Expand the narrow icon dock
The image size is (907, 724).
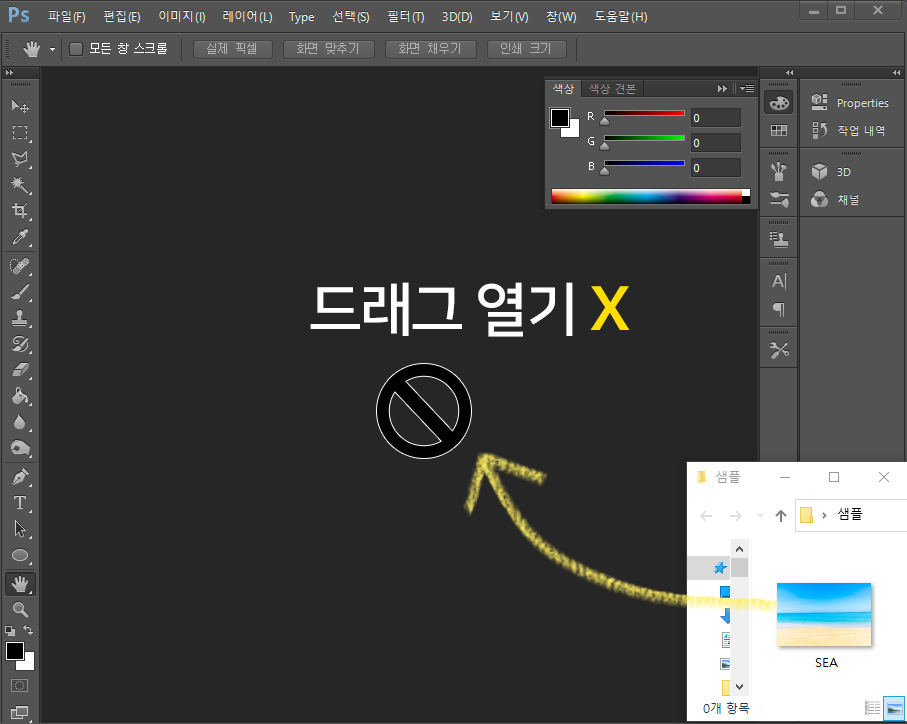click(790, 72)
